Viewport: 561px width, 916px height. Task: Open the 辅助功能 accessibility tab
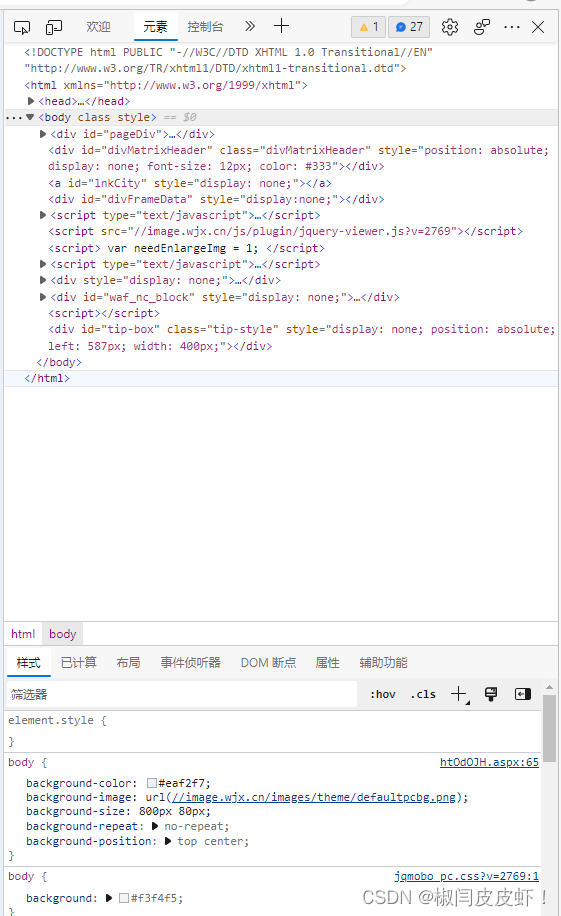(383, 662)
